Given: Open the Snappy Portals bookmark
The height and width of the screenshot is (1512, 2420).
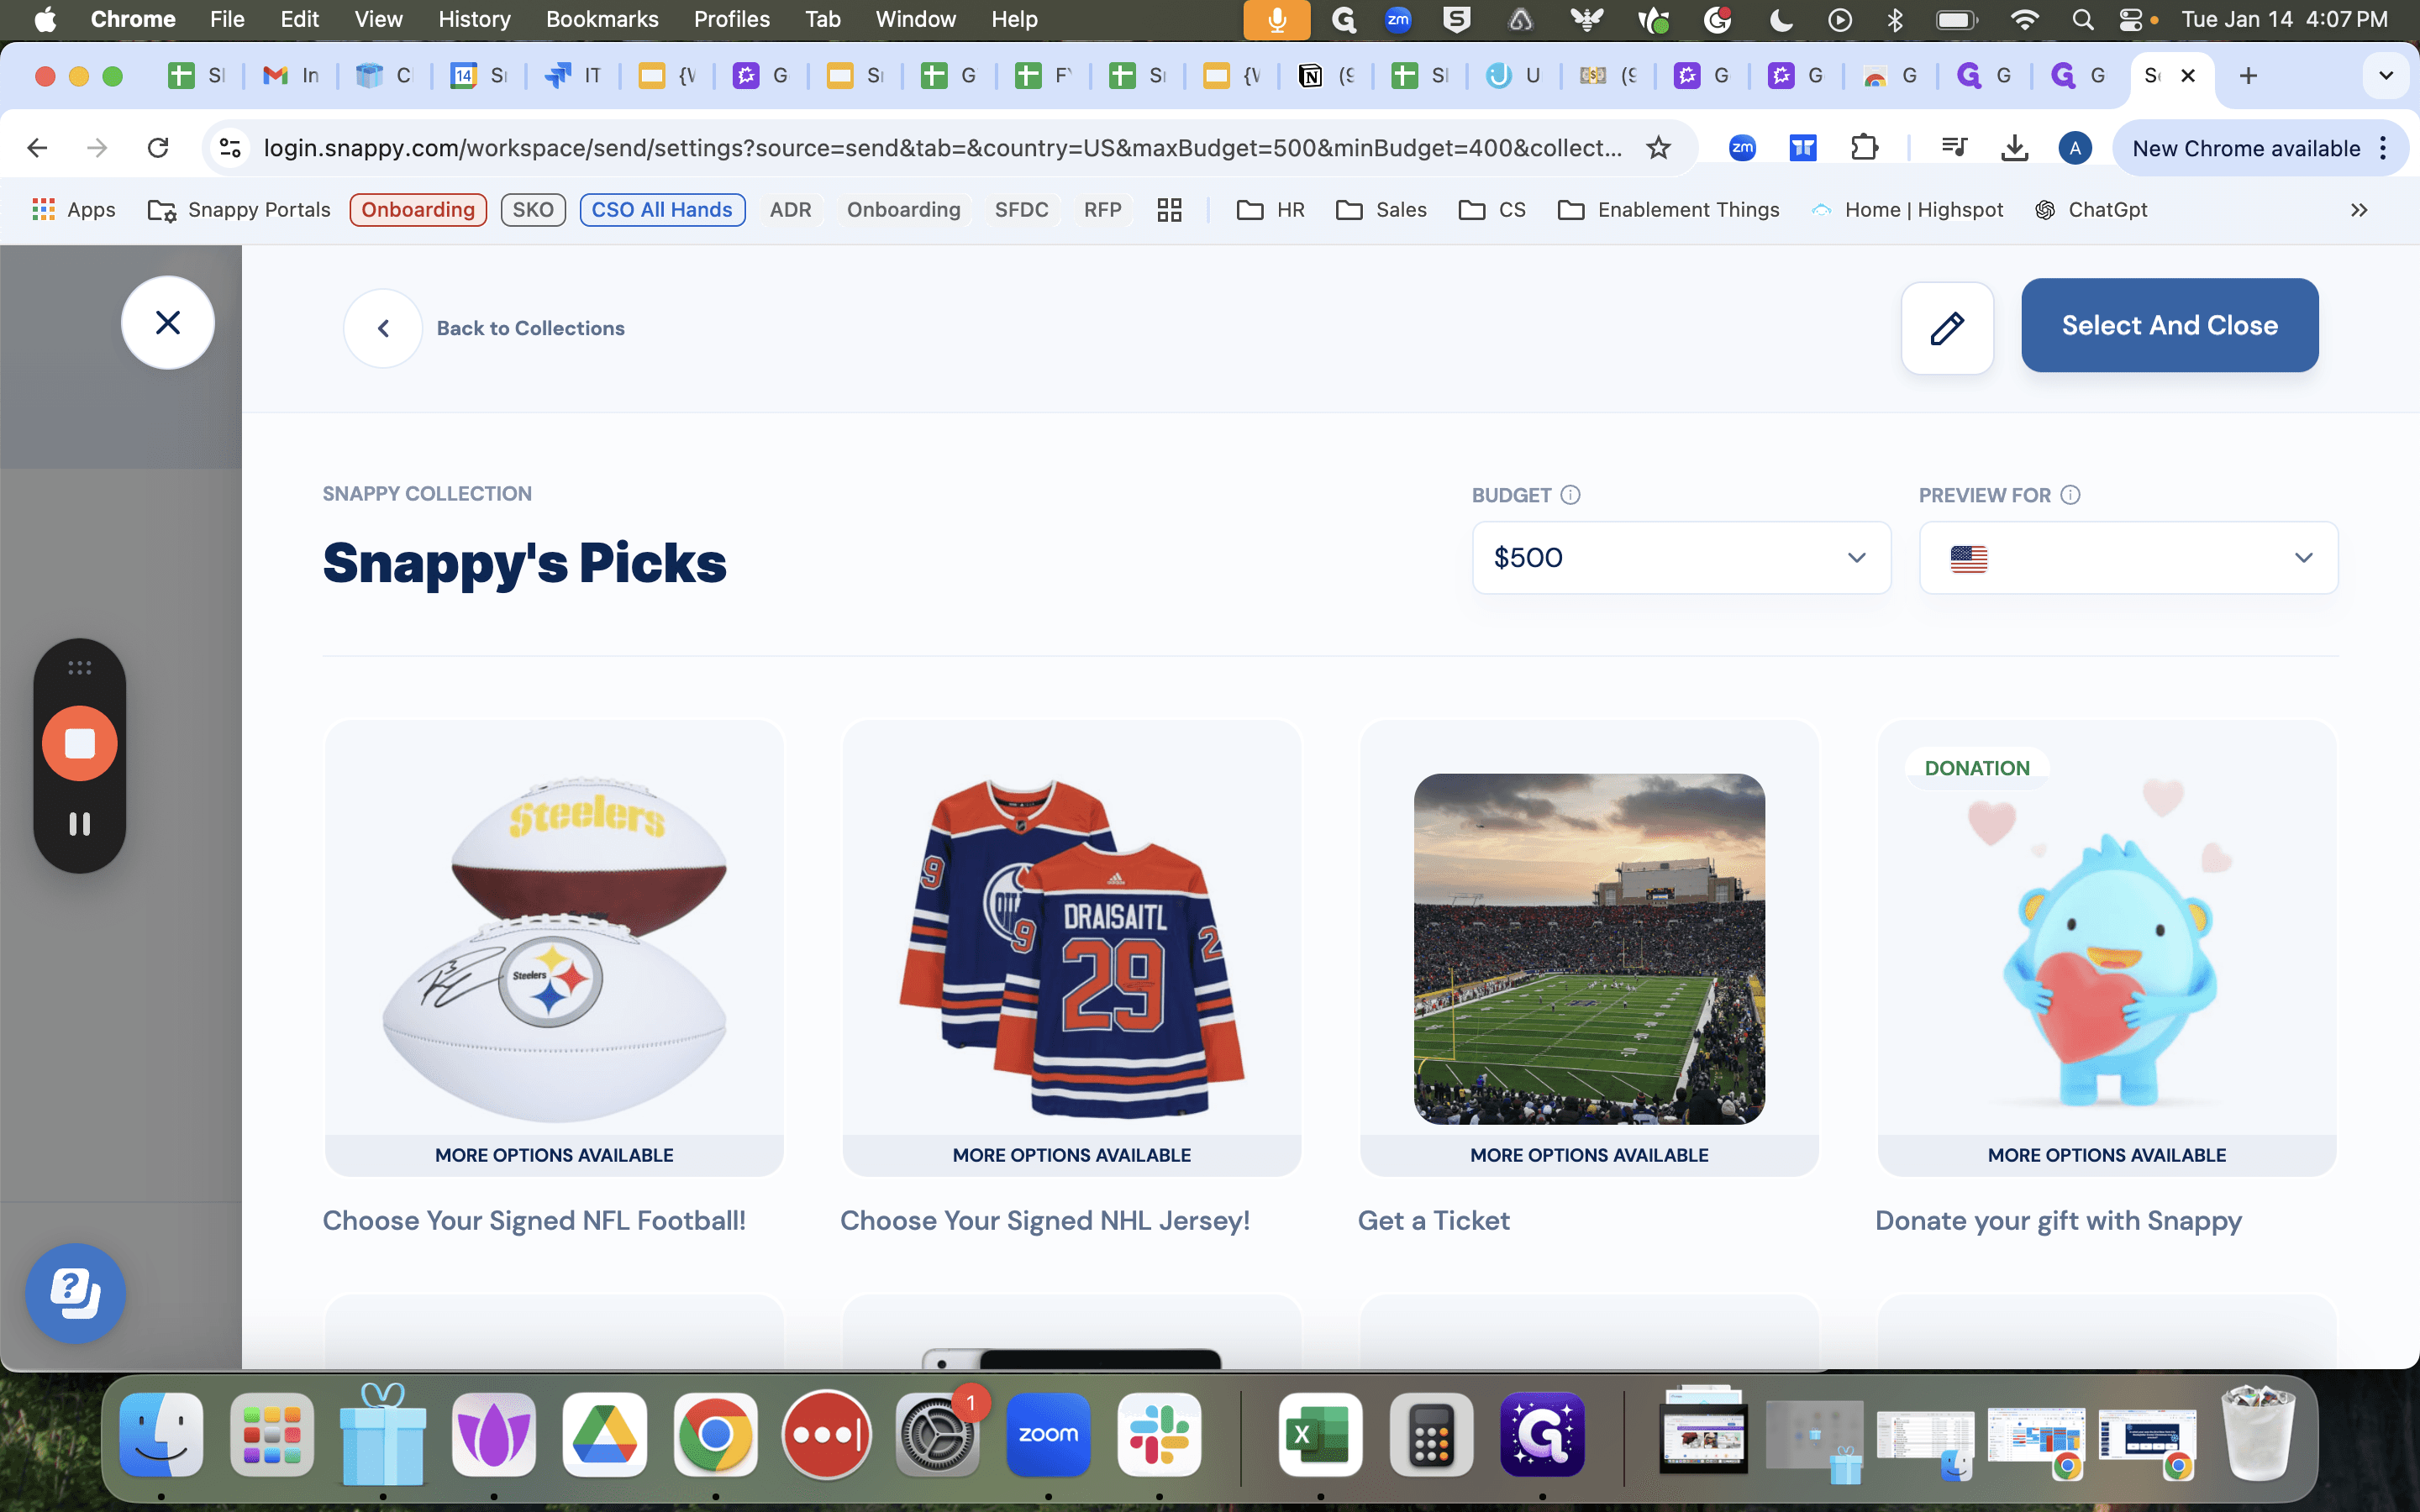Looking at the screenshot, I should pyautogui.click(x=238, y=209).
